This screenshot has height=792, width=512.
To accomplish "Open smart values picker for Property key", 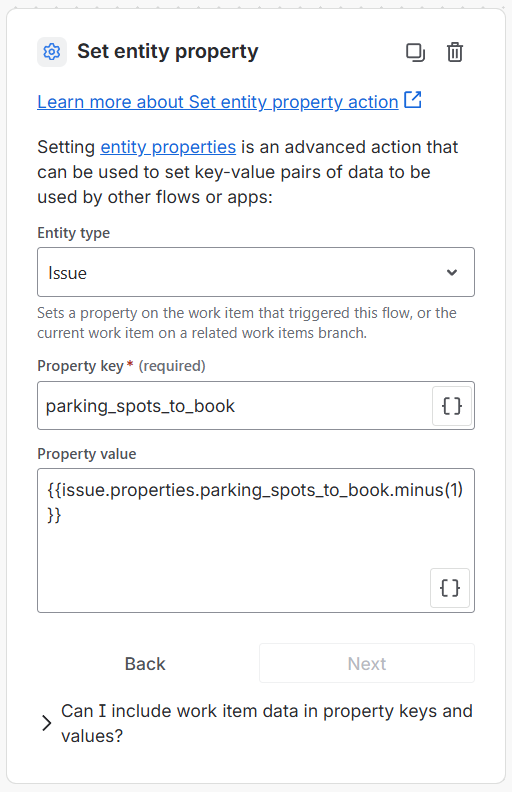I will coord(451,406).
